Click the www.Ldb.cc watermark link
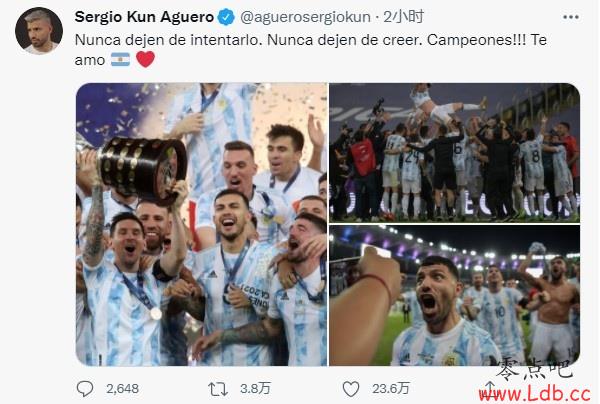 535,394
